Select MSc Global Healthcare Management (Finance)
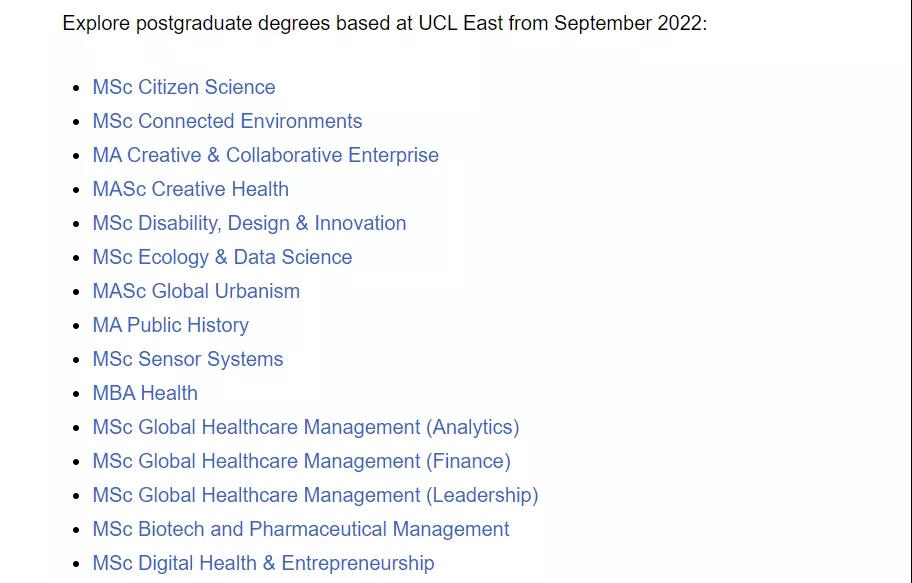912x583 pixels. pyautogui.click(x=301, y=461)
